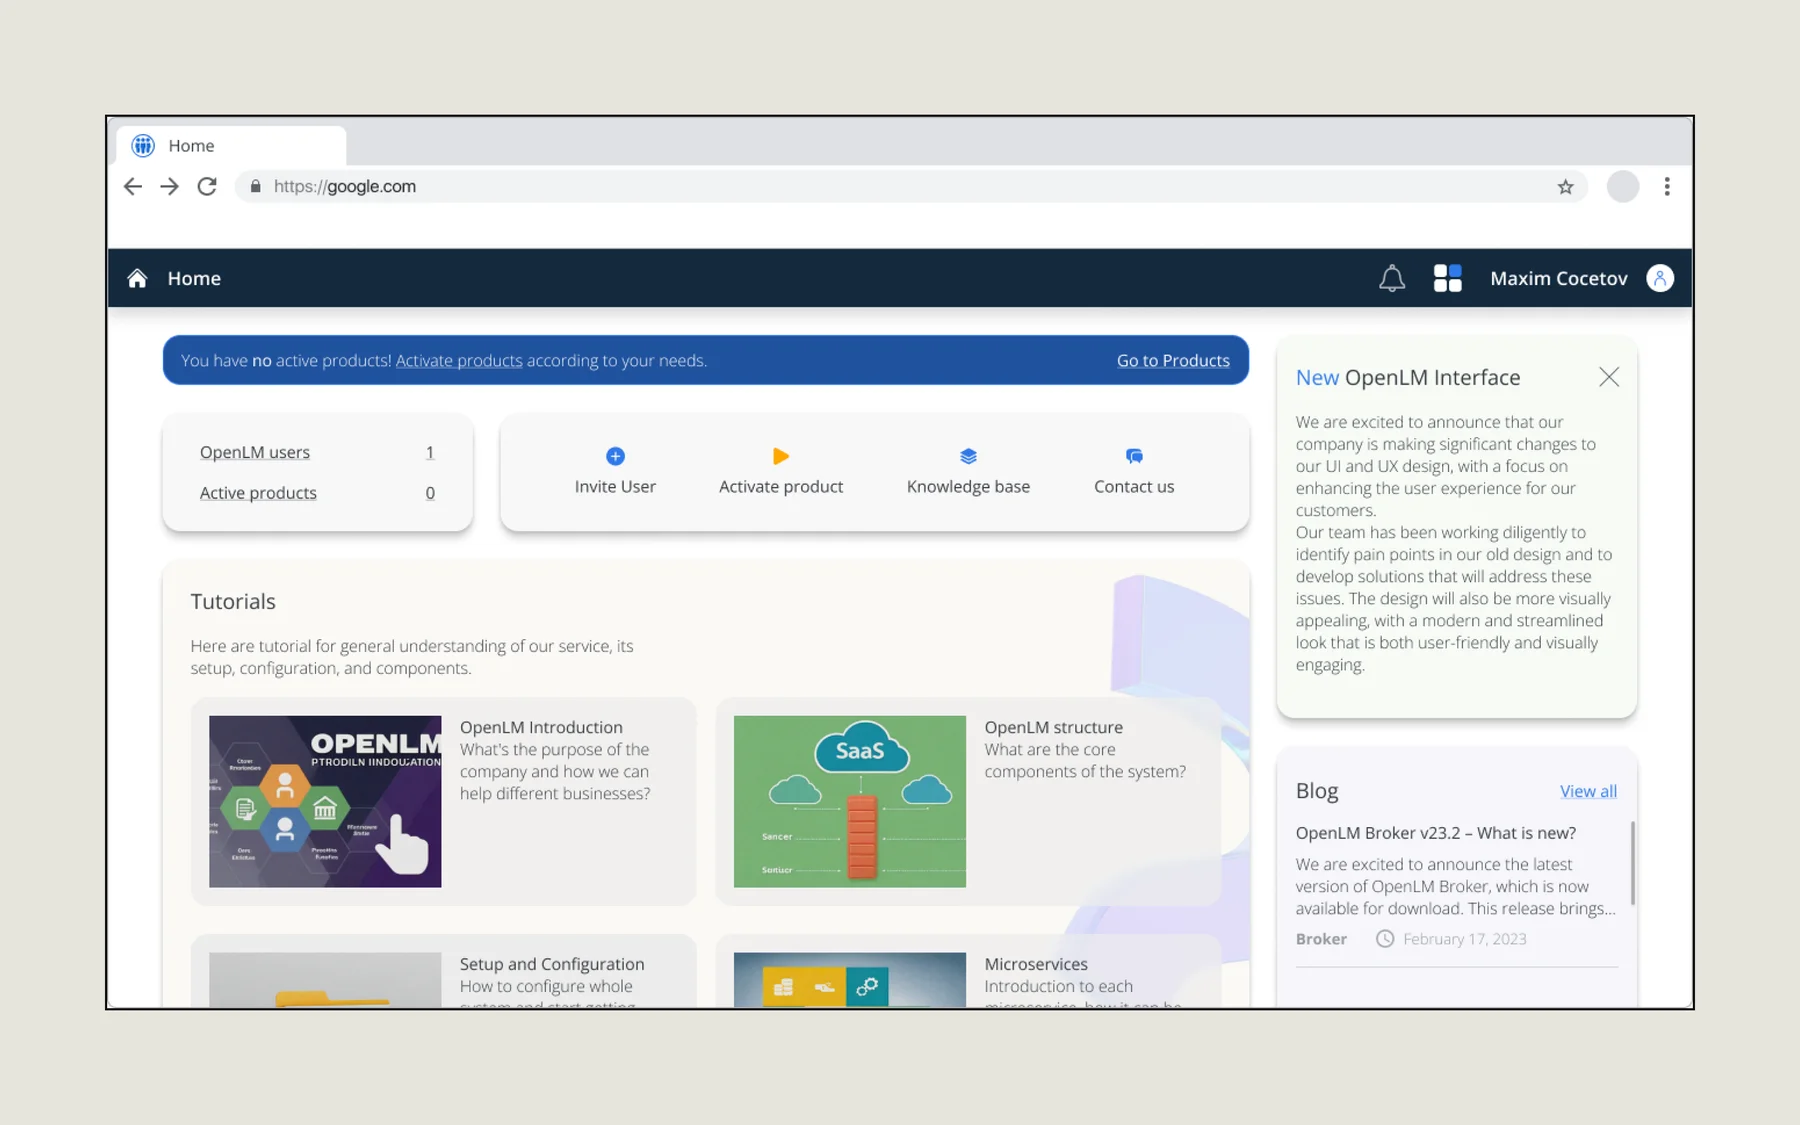The width and height of the screenshot is (1800, 1125).
Task: Bookmark this page with star icon
Action: click(1565, 187)
